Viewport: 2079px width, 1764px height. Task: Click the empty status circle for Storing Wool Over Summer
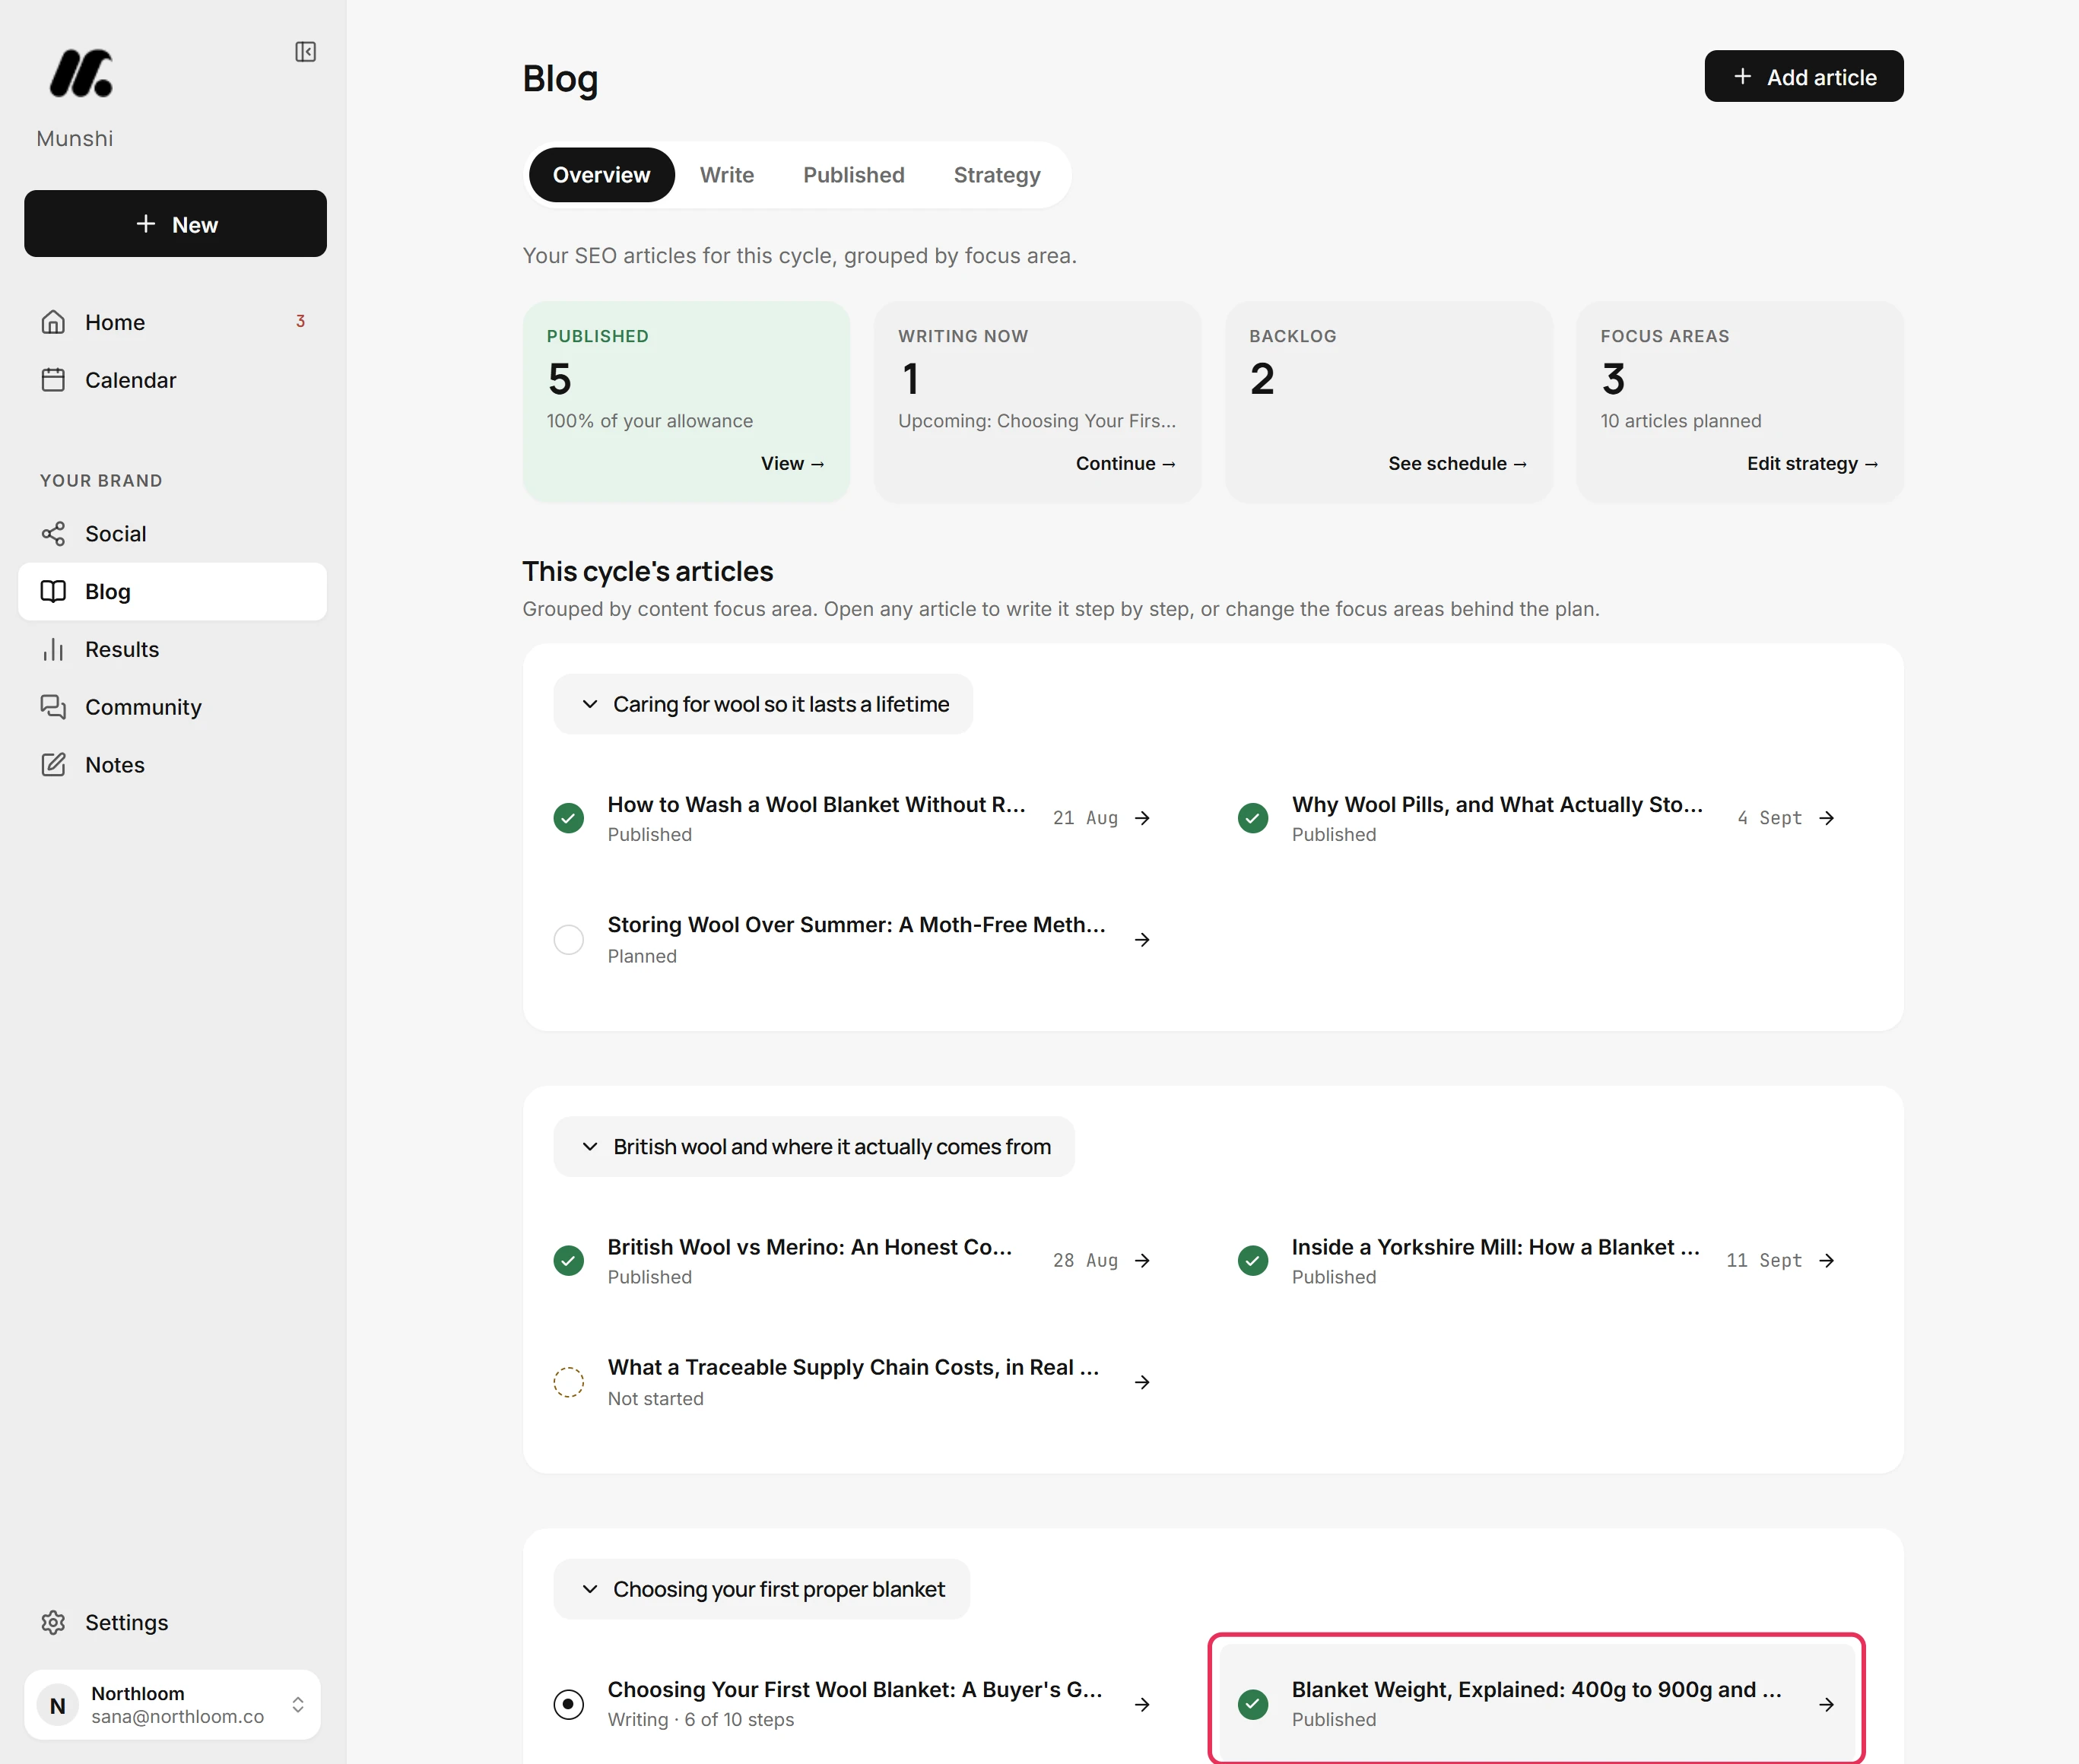569,940
